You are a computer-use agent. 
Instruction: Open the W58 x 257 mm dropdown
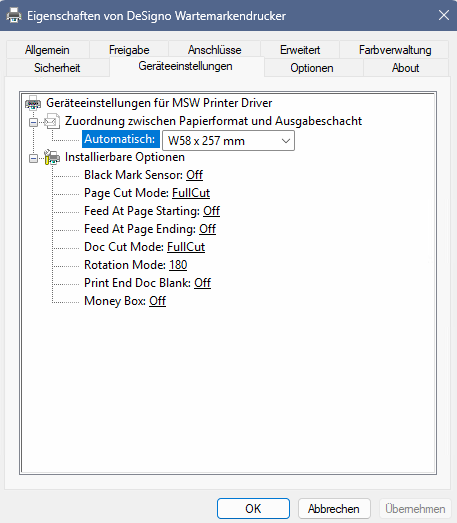pyautogui.click(x=228, y=141)
